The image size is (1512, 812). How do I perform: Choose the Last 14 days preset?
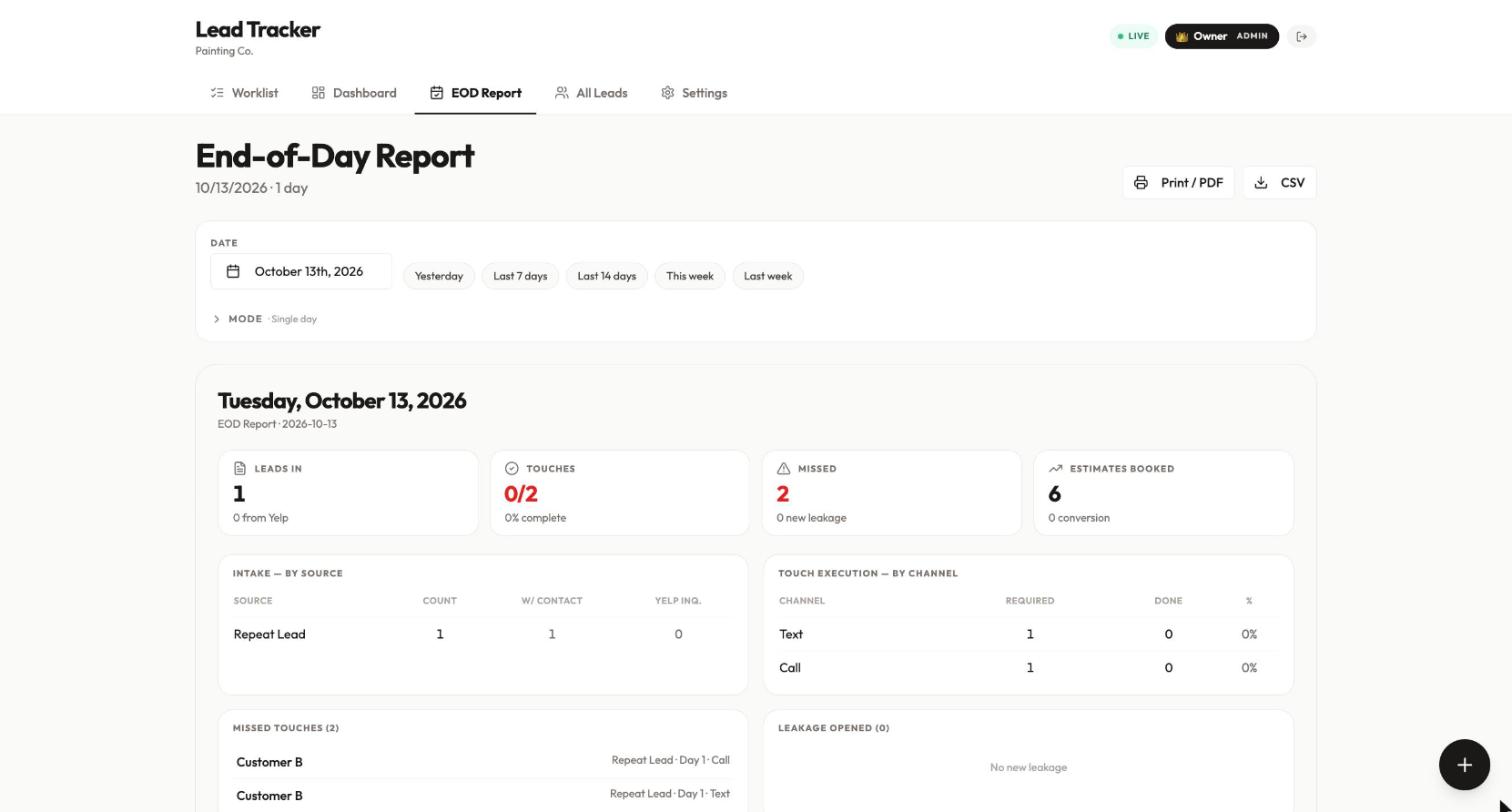(607, 277)
